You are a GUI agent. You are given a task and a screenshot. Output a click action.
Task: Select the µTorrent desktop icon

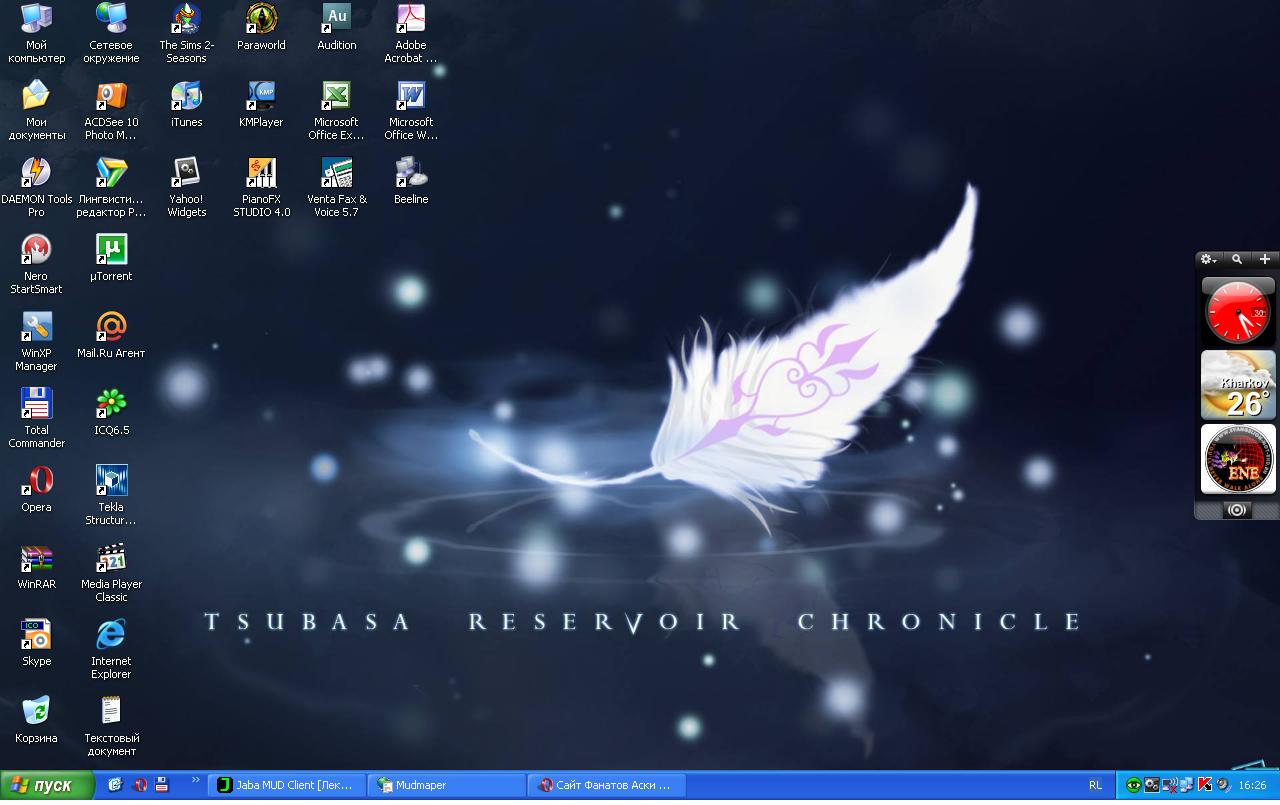pos(111,258)
